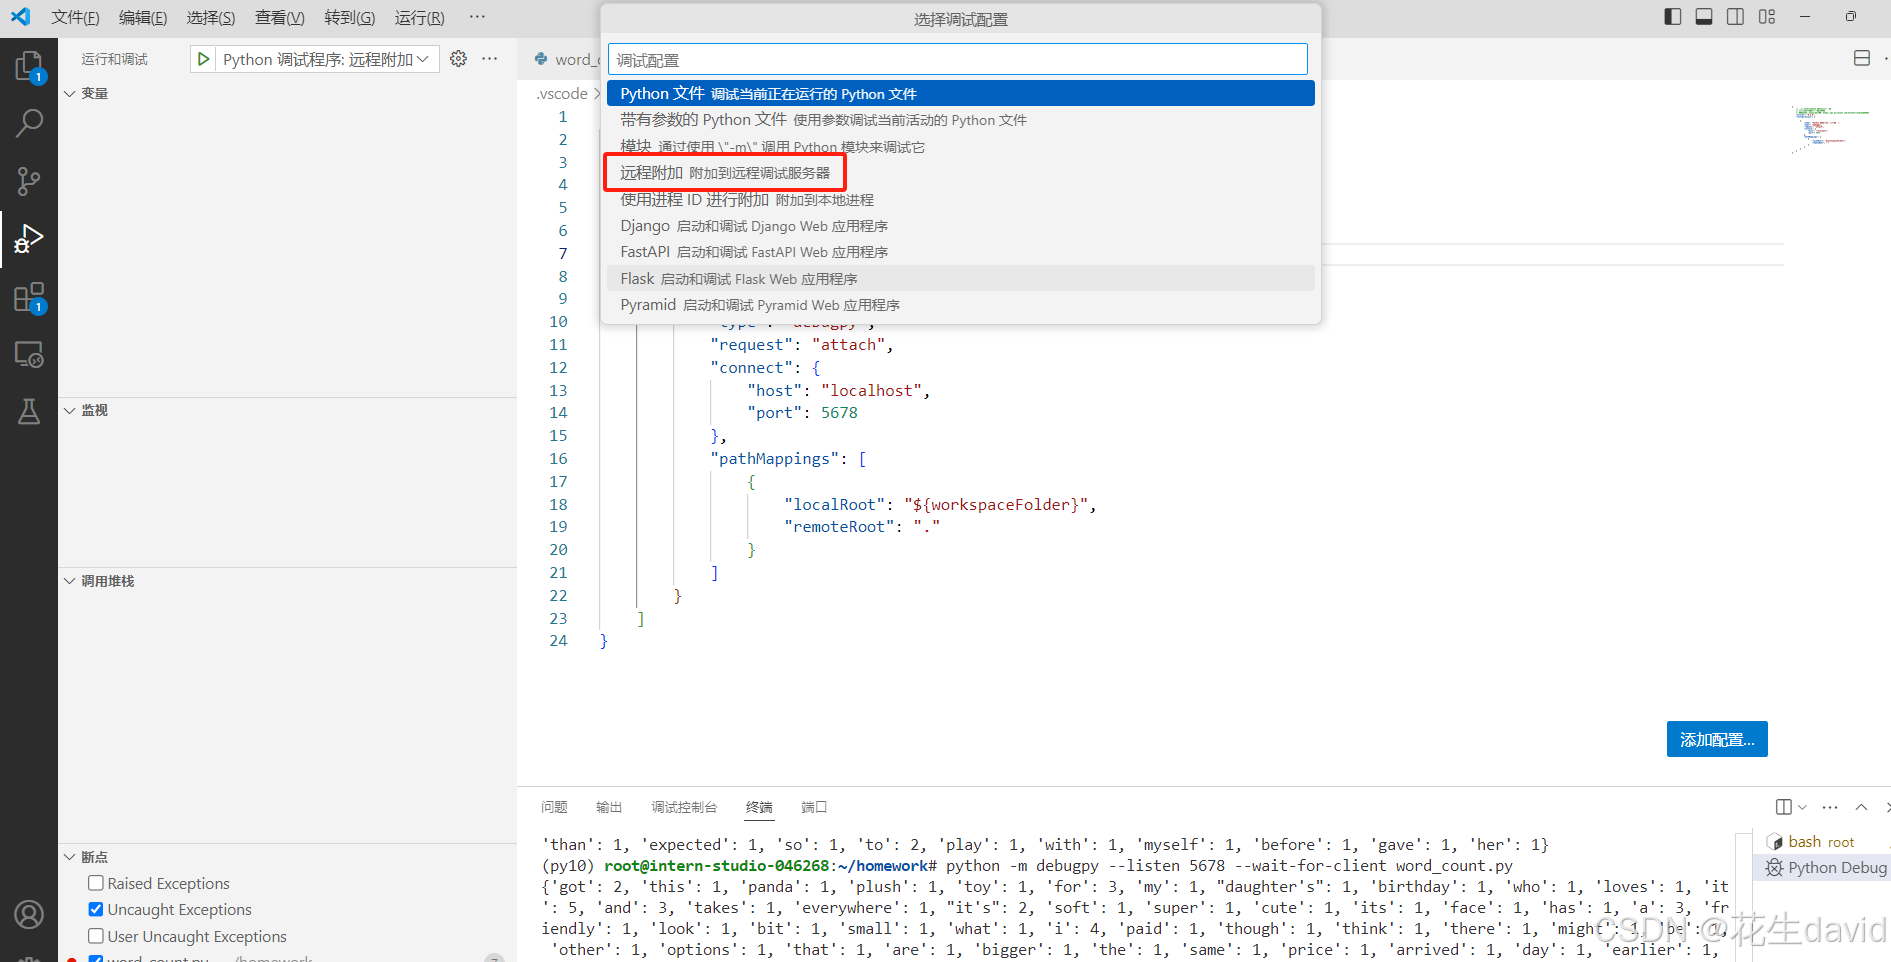Maximize the panel with the up chevron

click(x=1861, y=807)
